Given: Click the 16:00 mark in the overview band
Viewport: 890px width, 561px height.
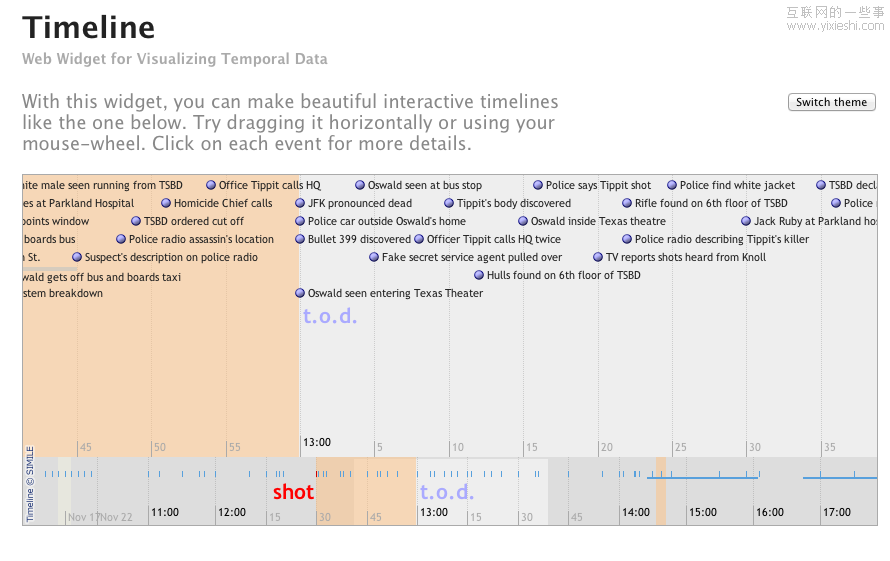Looking at the screenshot, I should pos(769,513).
